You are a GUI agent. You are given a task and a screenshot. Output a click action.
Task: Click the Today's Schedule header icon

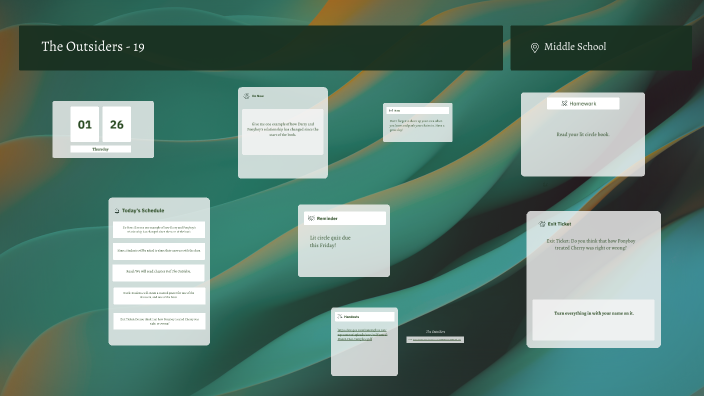pos(117,211)
